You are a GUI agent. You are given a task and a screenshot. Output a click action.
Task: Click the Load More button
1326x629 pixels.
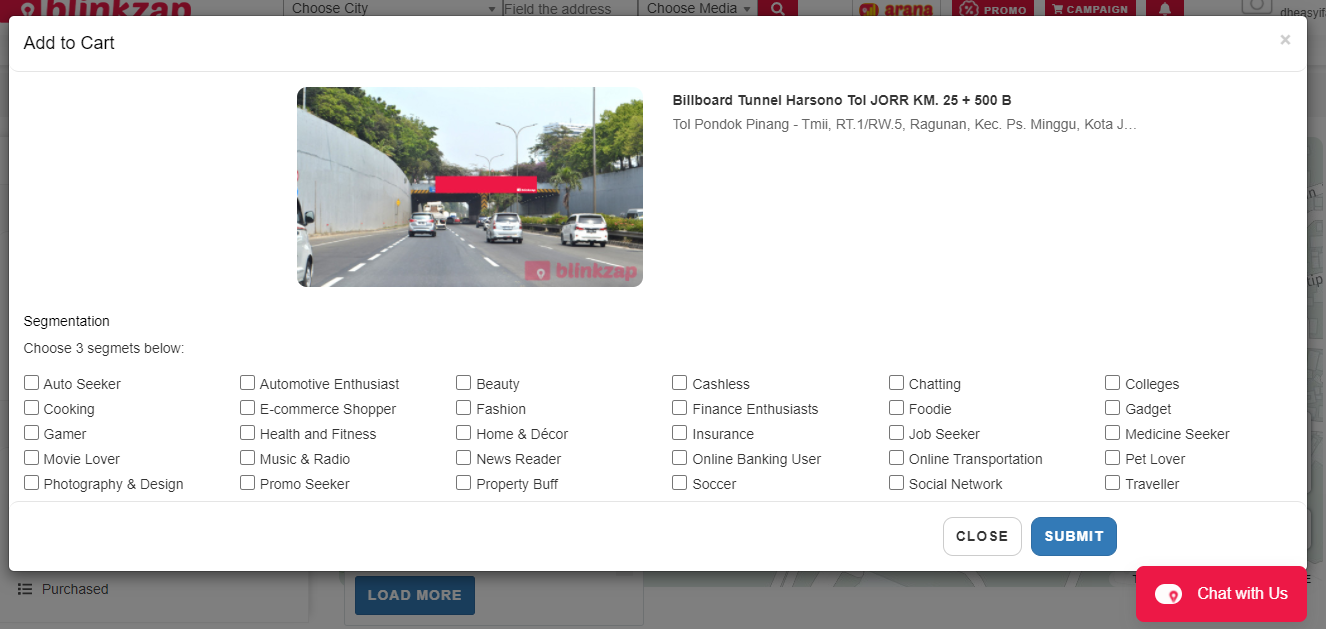point(415,595)
